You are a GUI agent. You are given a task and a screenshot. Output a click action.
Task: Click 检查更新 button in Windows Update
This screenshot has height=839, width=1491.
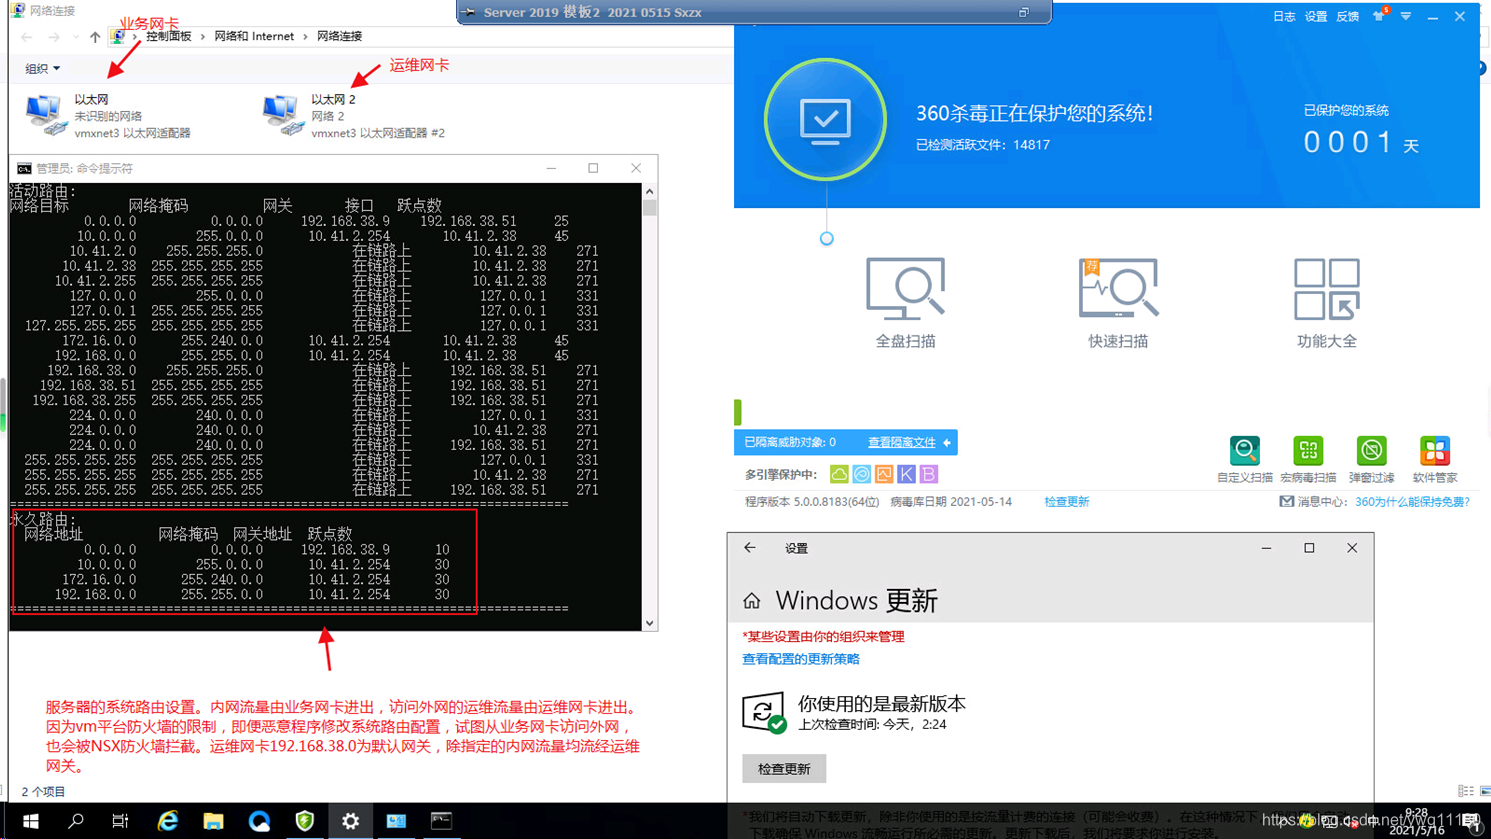coord(784,769)
